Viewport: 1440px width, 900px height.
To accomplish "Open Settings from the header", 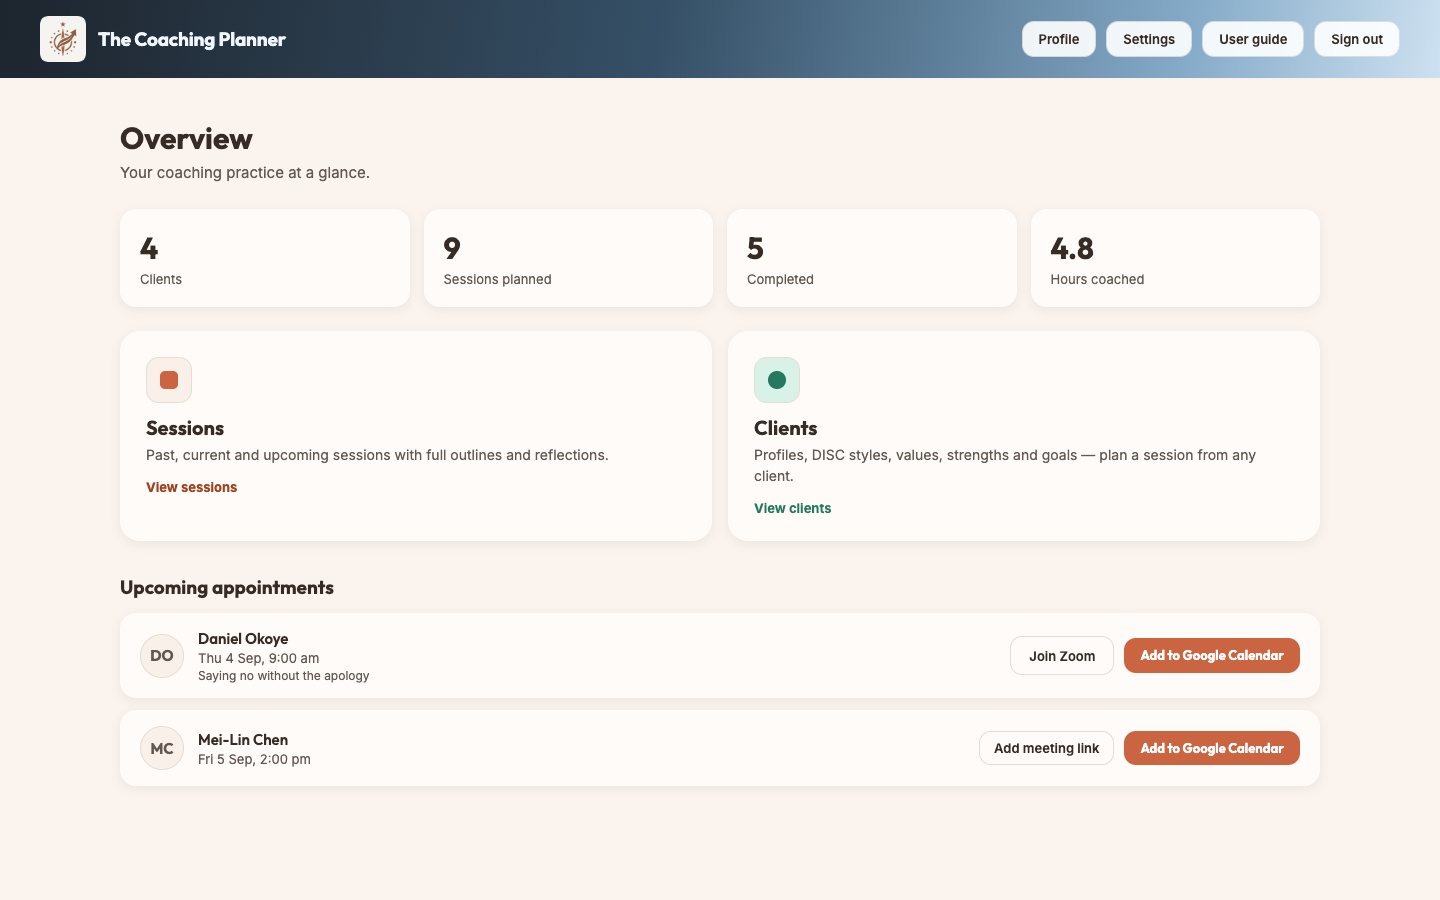I will [x=1149, y=39].
